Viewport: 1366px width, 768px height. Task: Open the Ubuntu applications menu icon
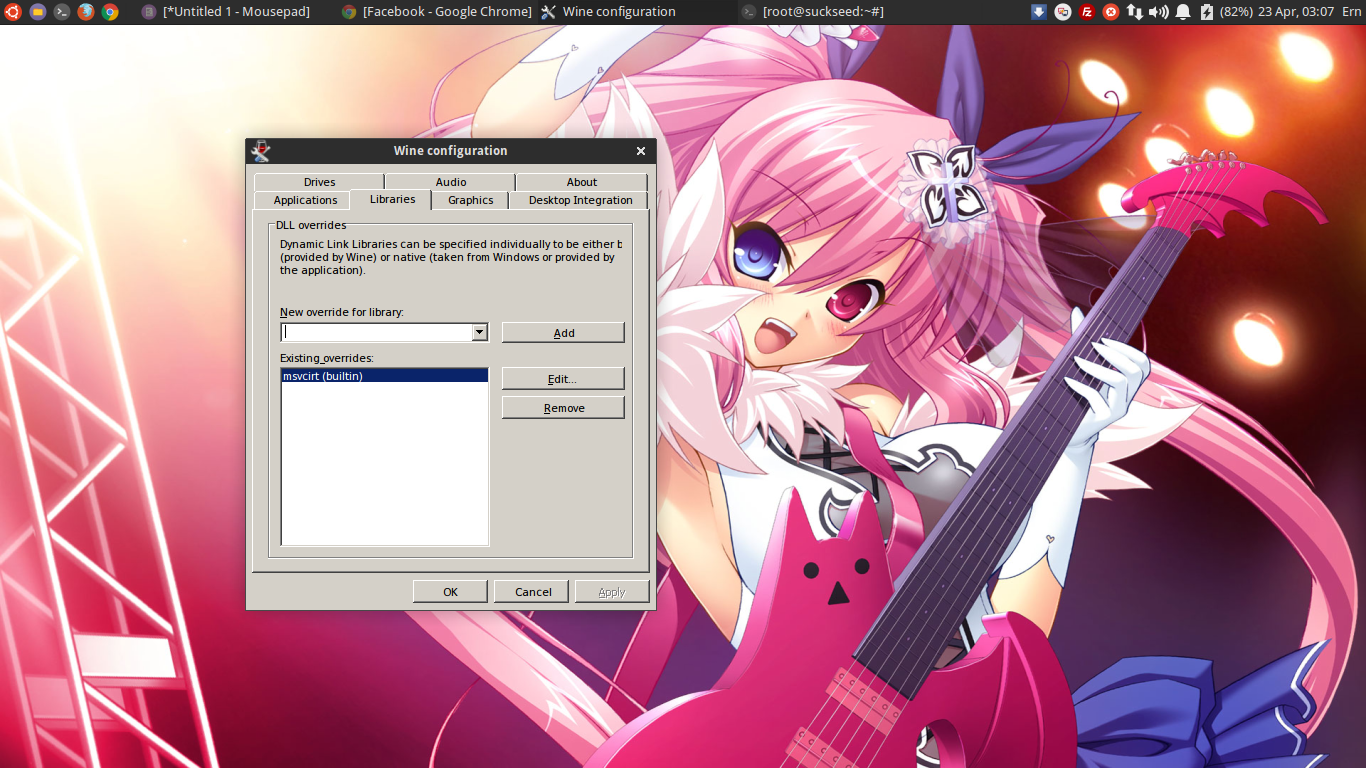click(12, 12)
